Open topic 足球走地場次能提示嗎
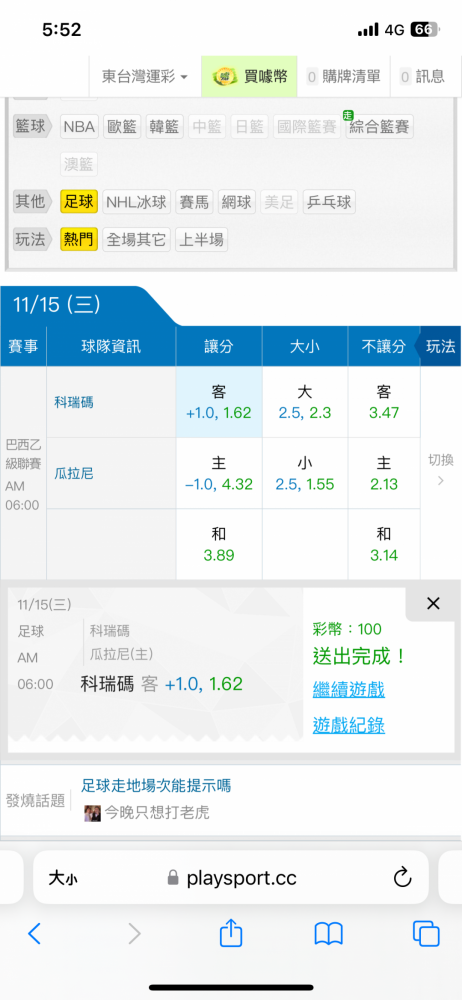This screenshot has height=1000, width=462. pyautogui.click(x=156, y=785)
